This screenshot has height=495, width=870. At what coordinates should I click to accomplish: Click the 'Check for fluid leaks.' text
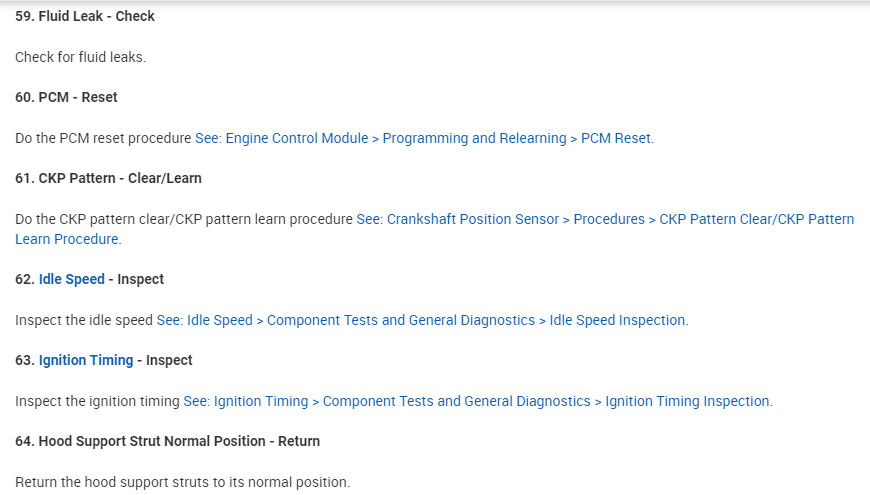click(x=80, y=57)
